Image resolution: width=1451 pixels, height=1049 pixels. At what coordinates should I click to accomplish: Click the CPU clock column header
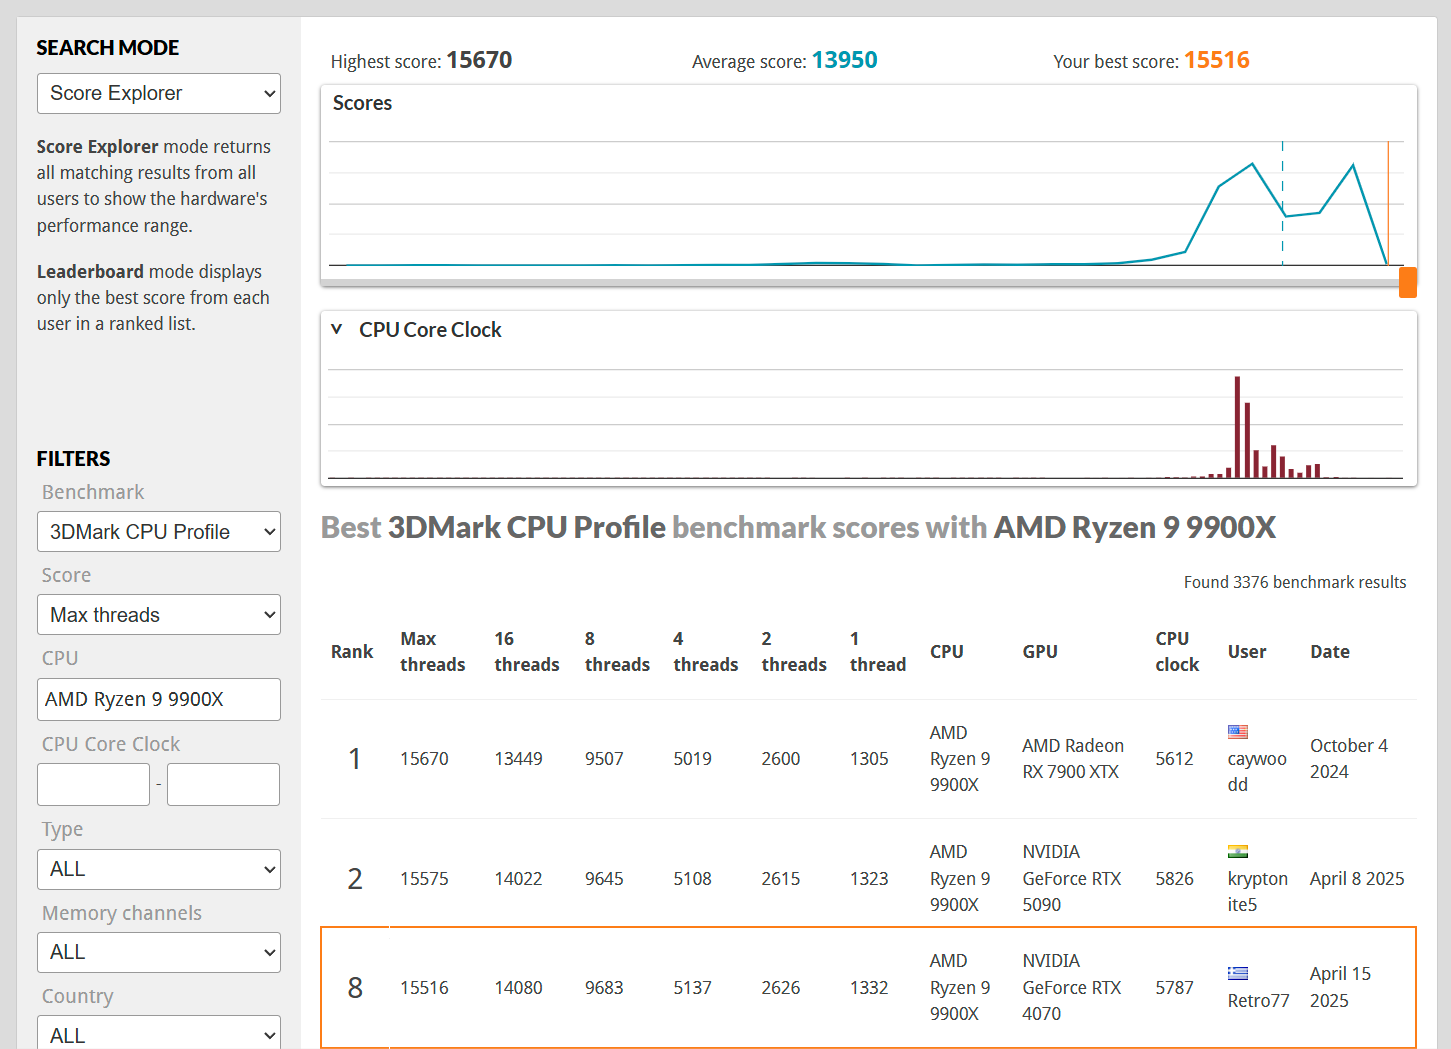[1177, 651]
